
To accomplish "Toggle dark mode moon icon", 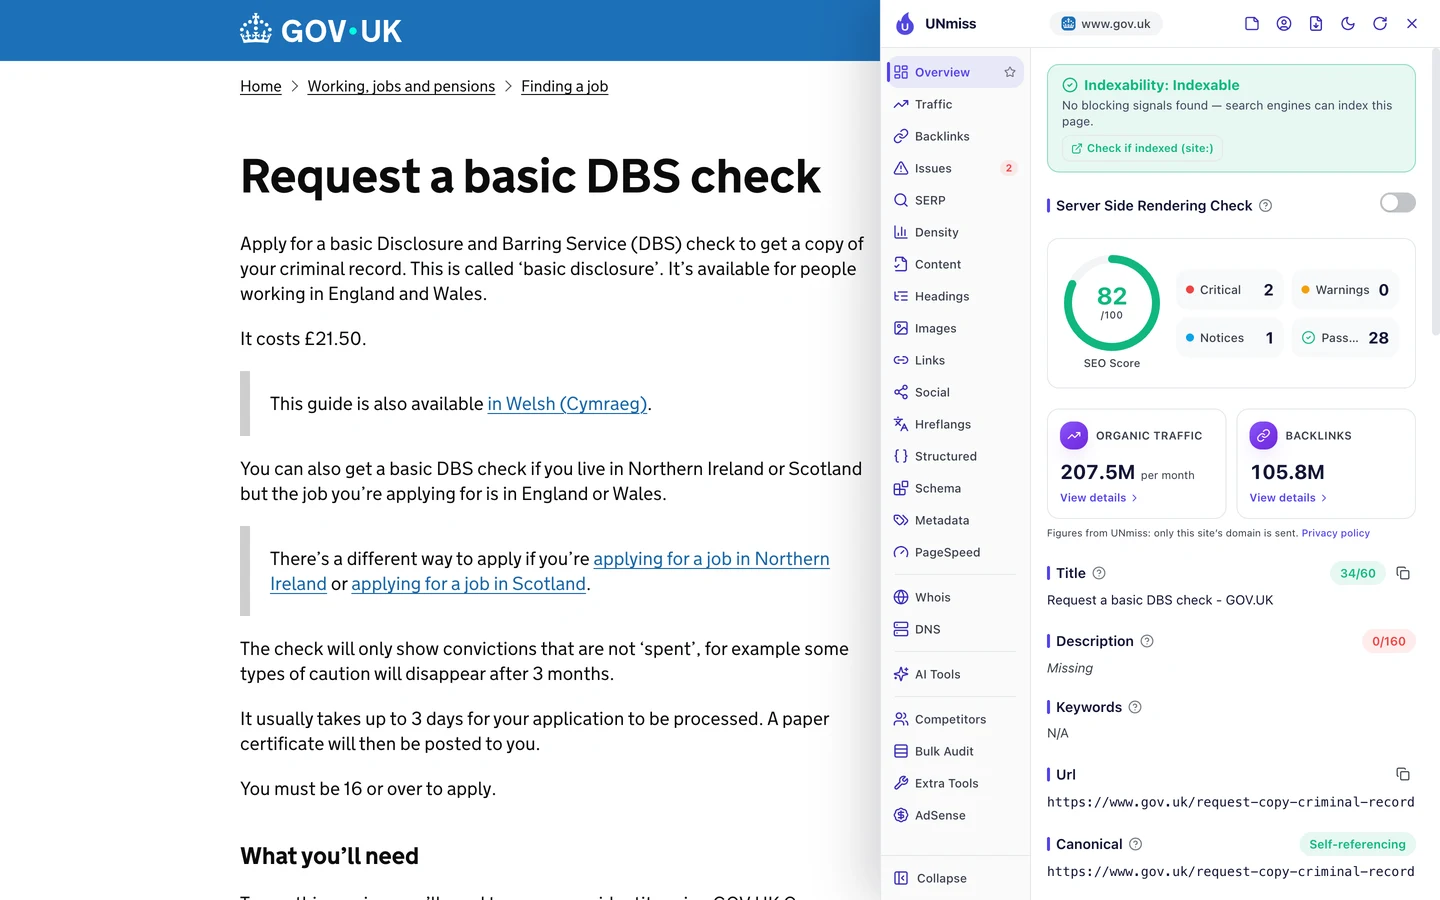I will click(1348, 23).
